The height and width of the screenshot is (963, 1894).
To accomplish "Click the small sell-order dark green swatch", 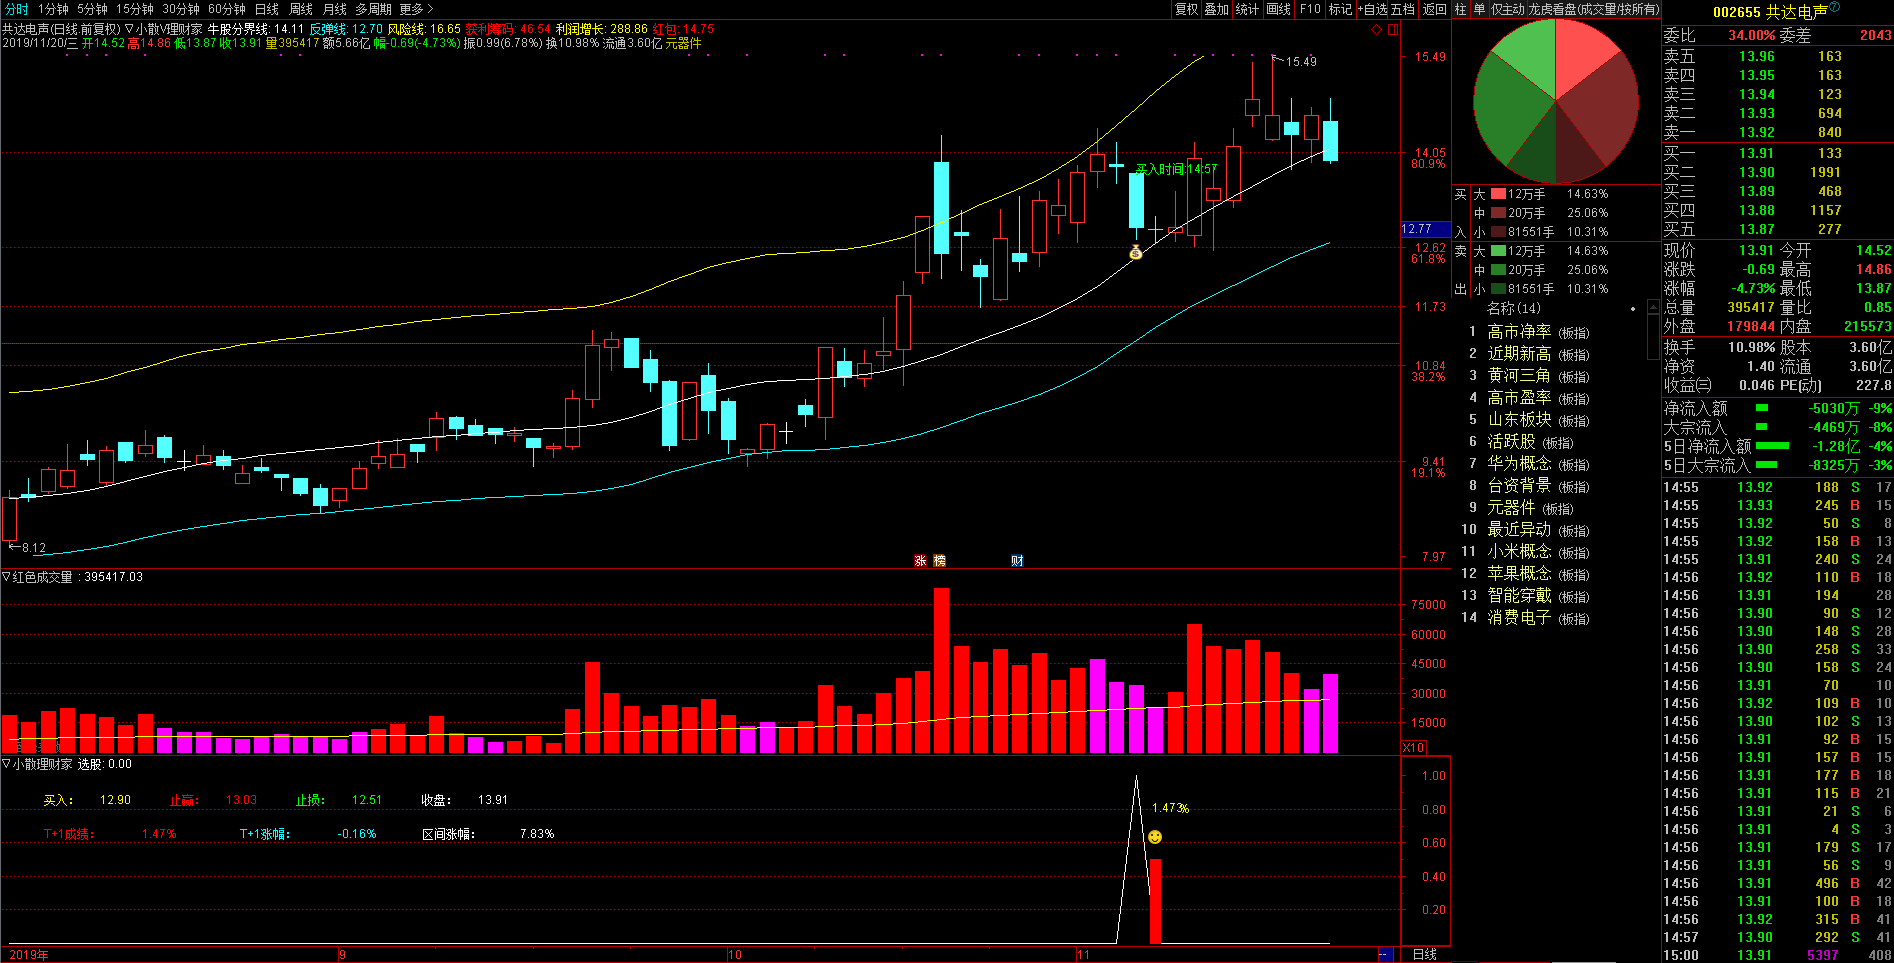I will coord(1498,289).
